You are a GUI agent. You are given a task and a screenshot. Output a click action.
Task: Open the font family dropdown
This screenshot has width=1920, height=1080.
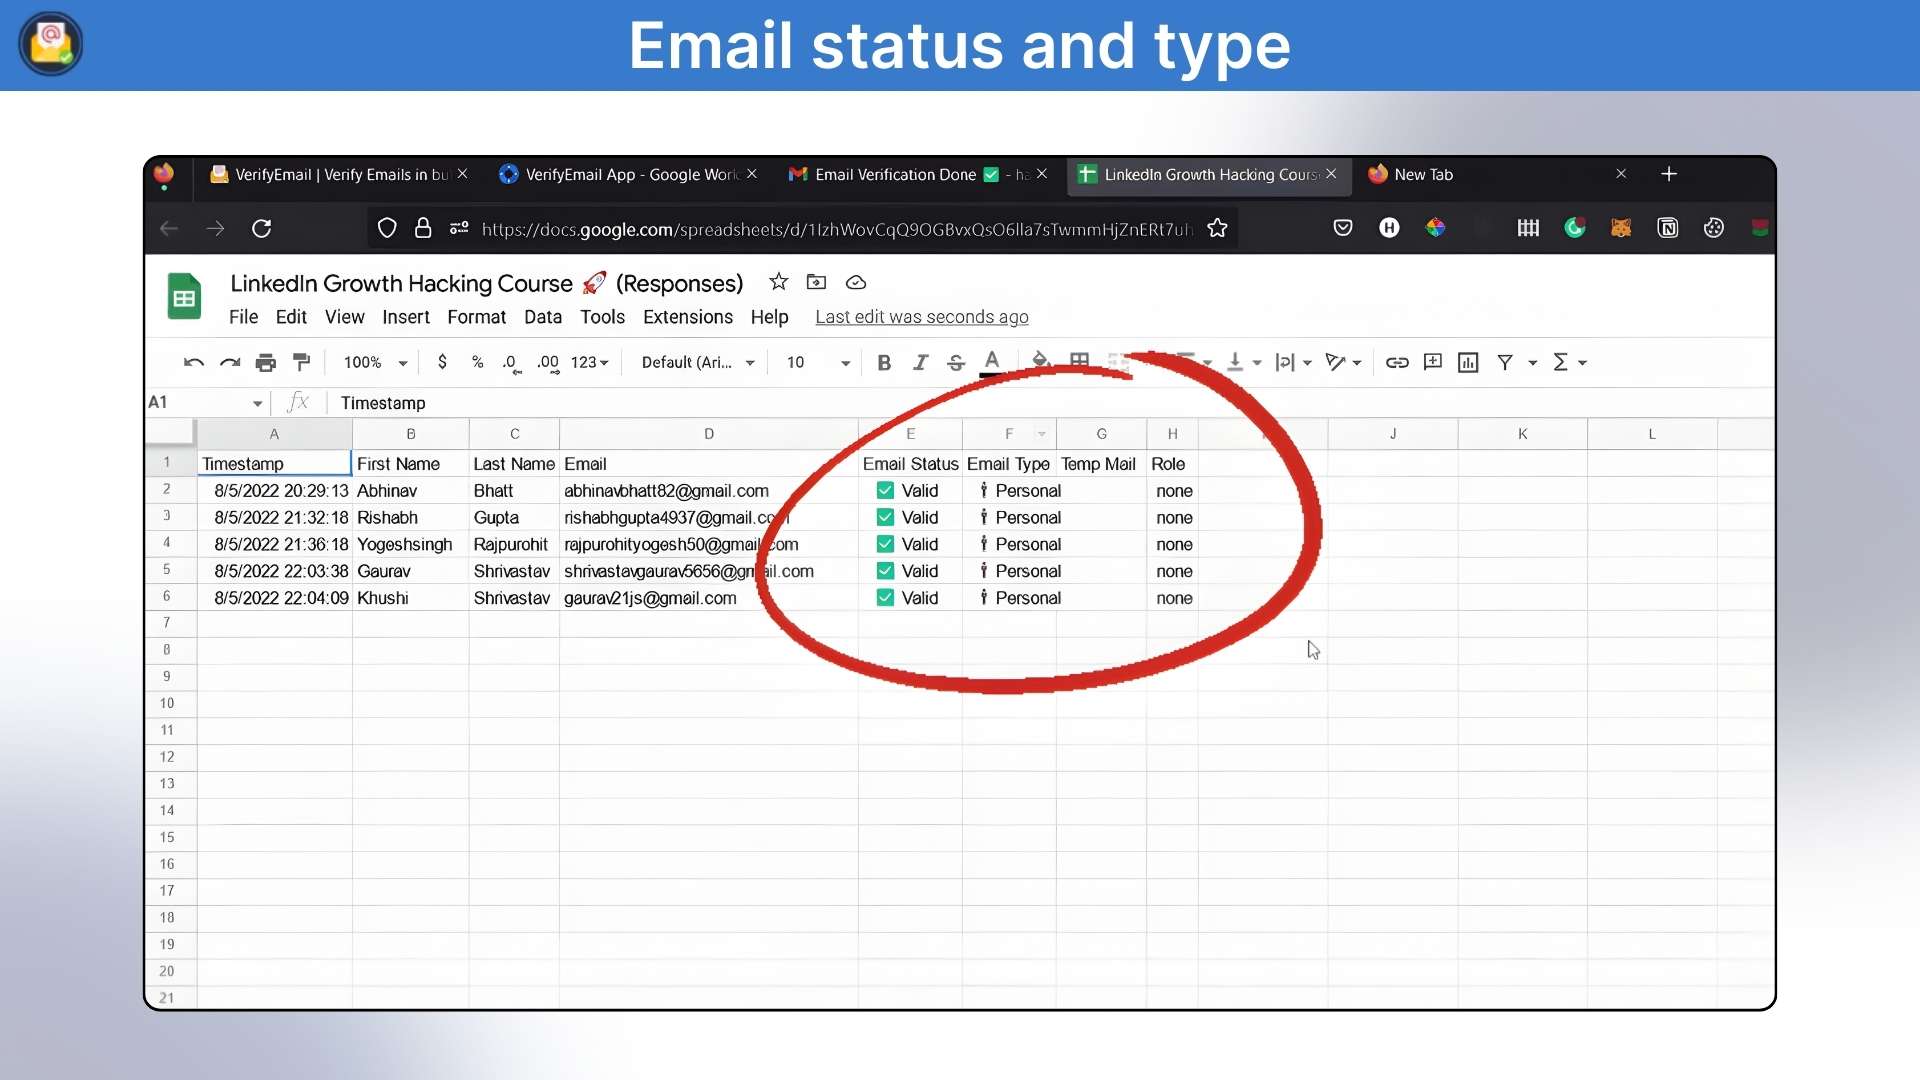(x=697, y=362)
